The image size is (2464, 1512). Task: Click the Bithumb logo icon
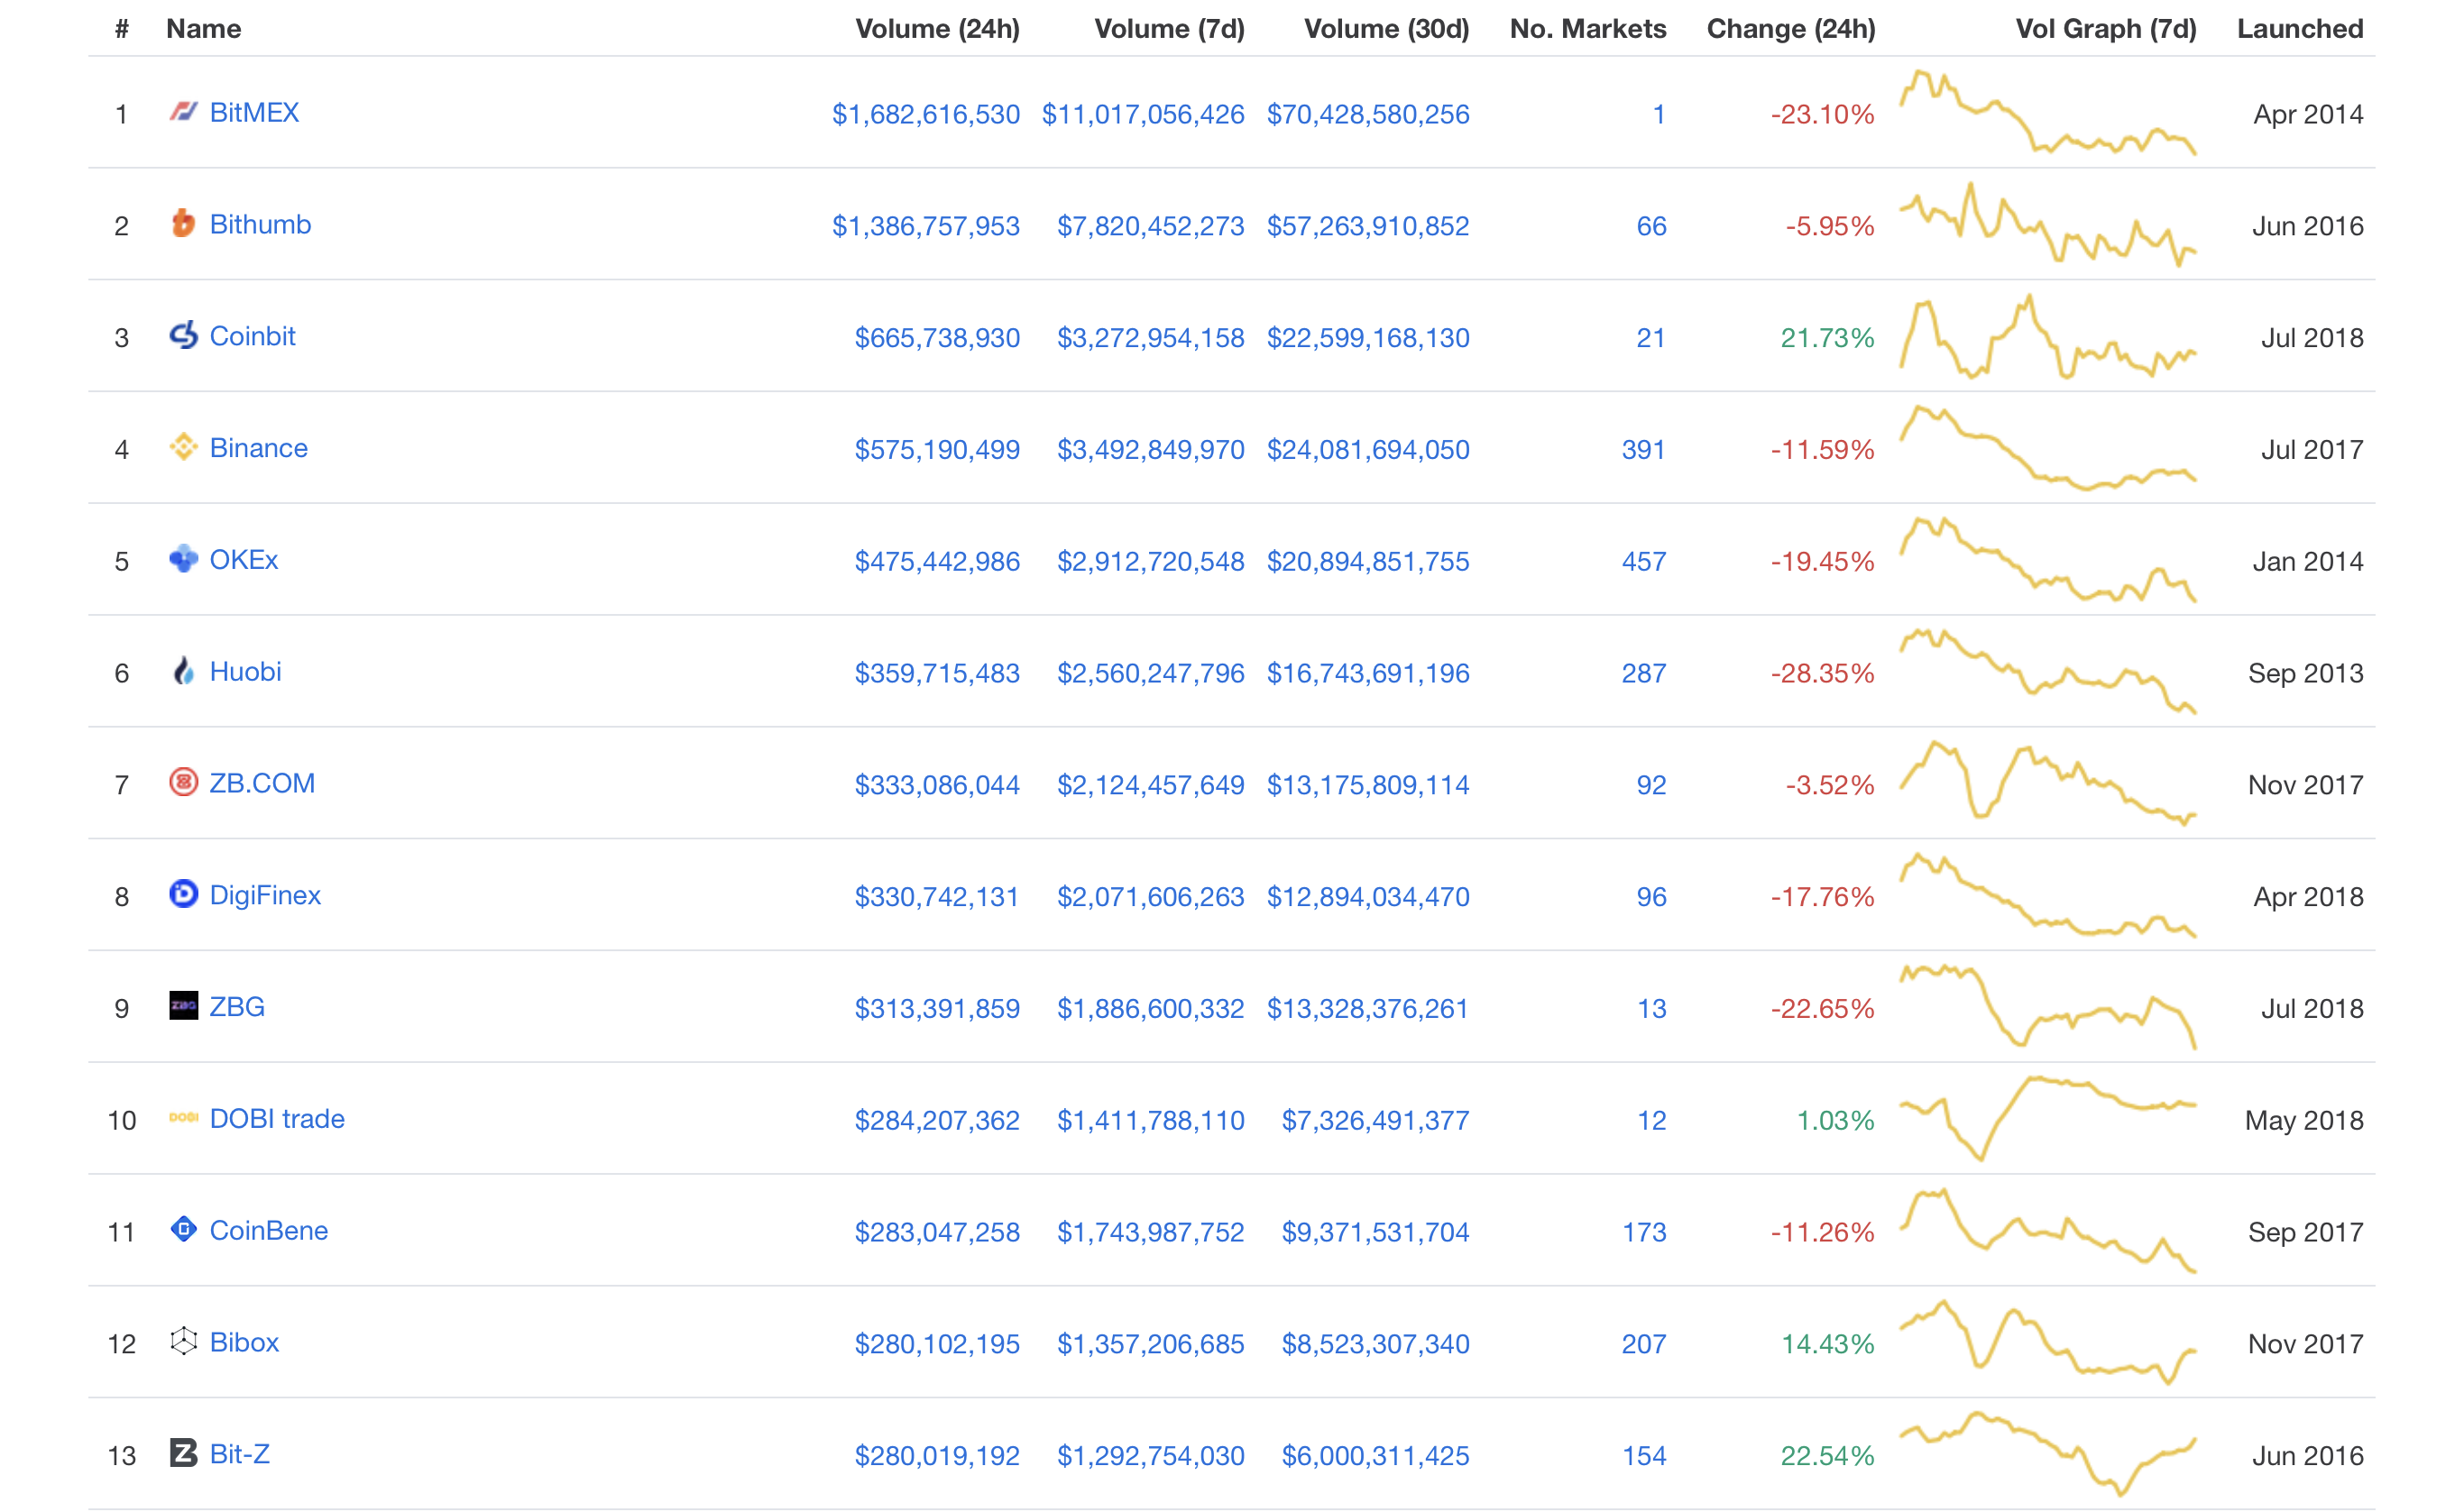coord(183,224)
